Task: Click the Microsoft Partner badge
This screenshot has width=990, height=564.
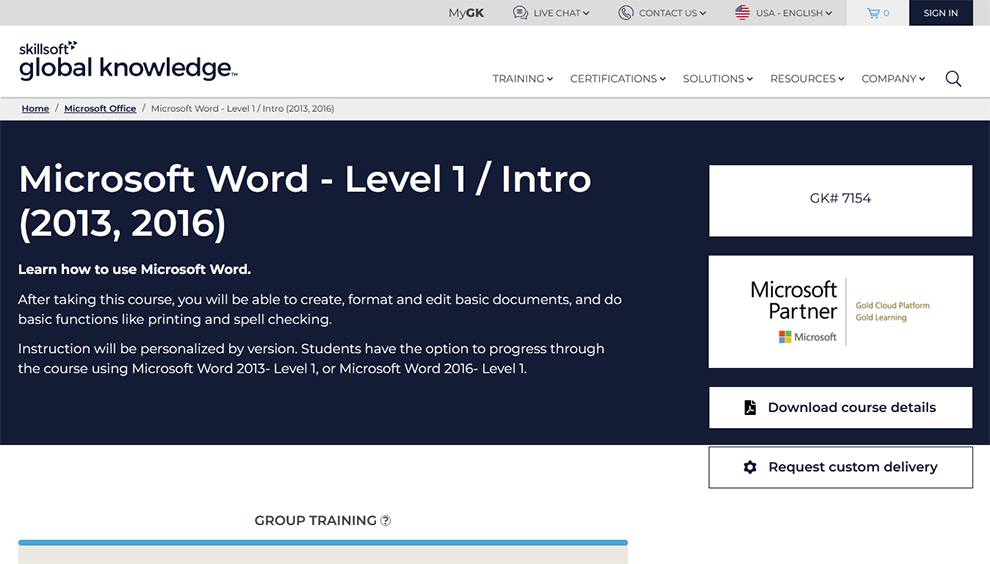Action: pyautogui.click(x=840, y=311)
